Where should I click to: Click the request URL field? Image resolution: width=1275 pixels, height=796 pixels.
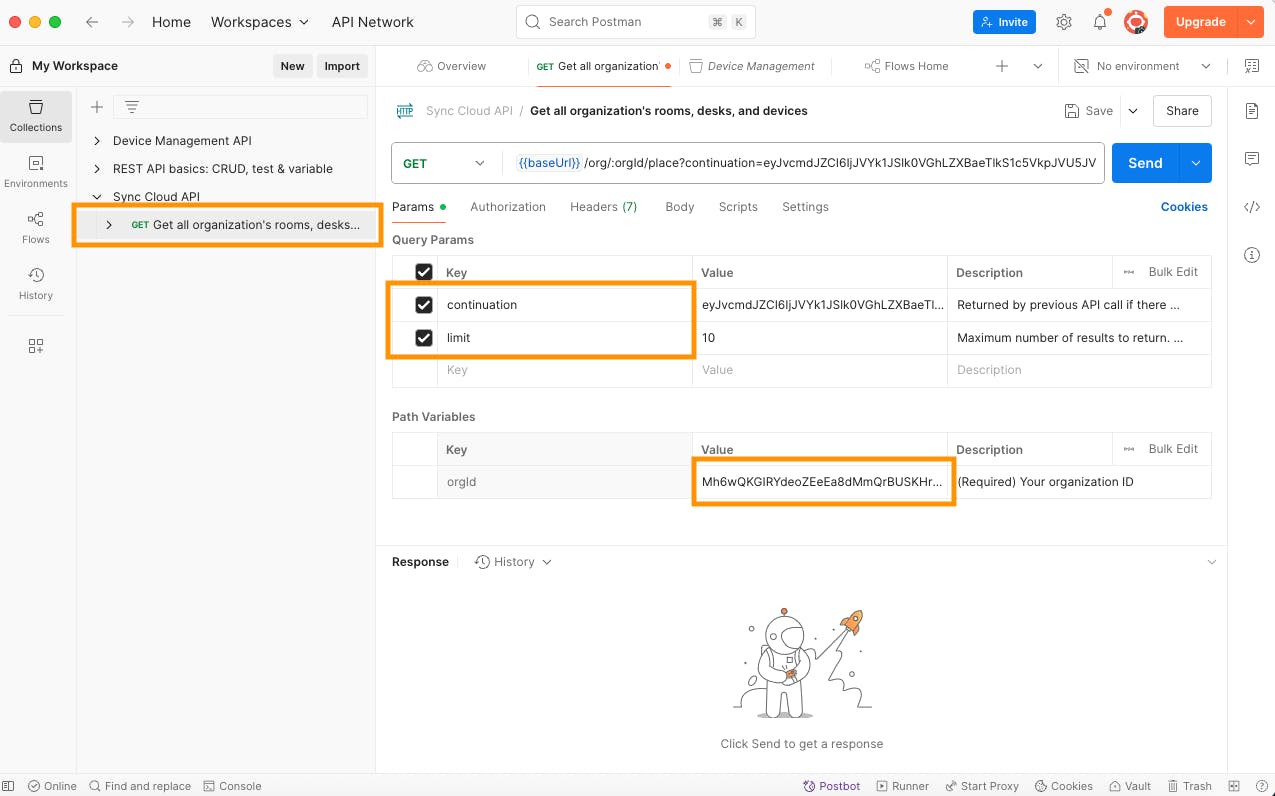[803, 163]
